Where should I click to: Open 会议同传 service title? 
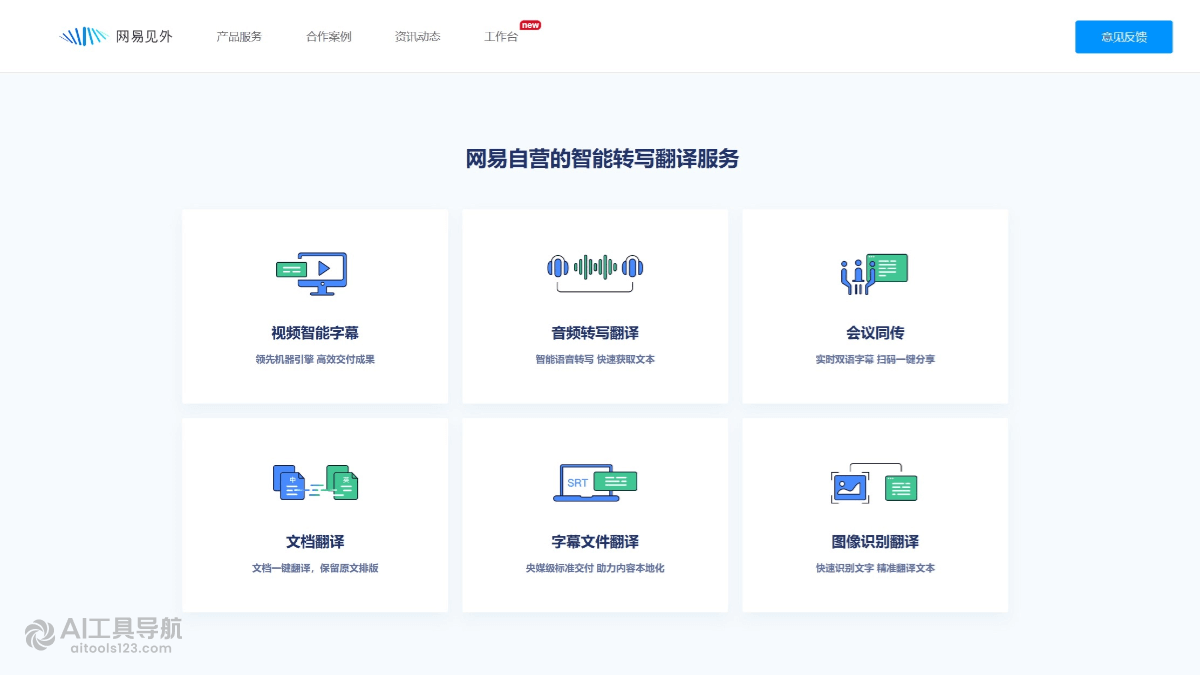pos(875,333)
